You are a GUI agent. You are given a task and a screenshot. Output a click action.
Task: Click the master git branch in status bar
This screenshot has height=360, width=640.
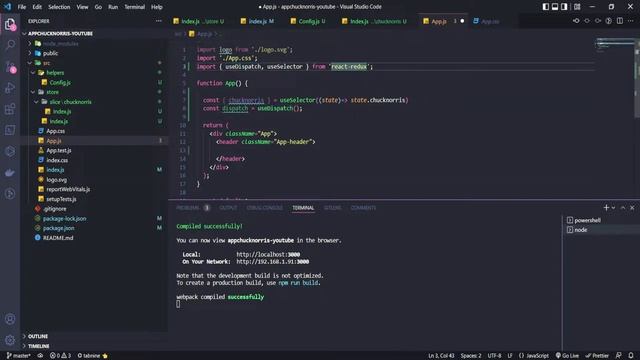(x=18, y=356)
